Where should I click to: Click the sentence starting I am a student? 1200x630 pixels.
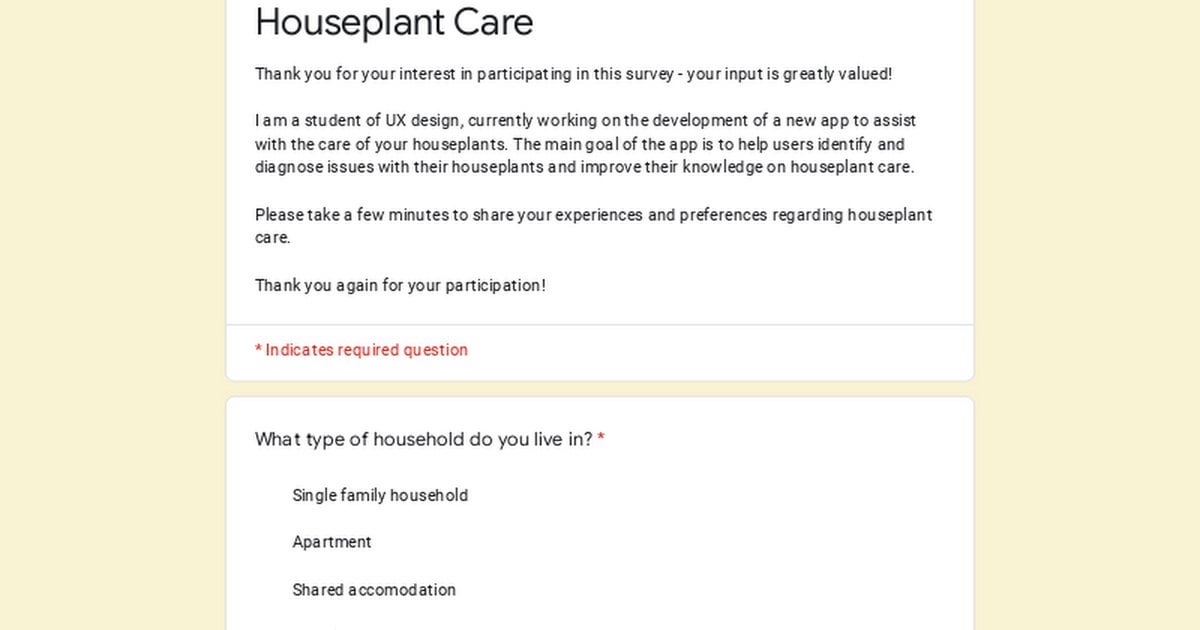(586, 144)
